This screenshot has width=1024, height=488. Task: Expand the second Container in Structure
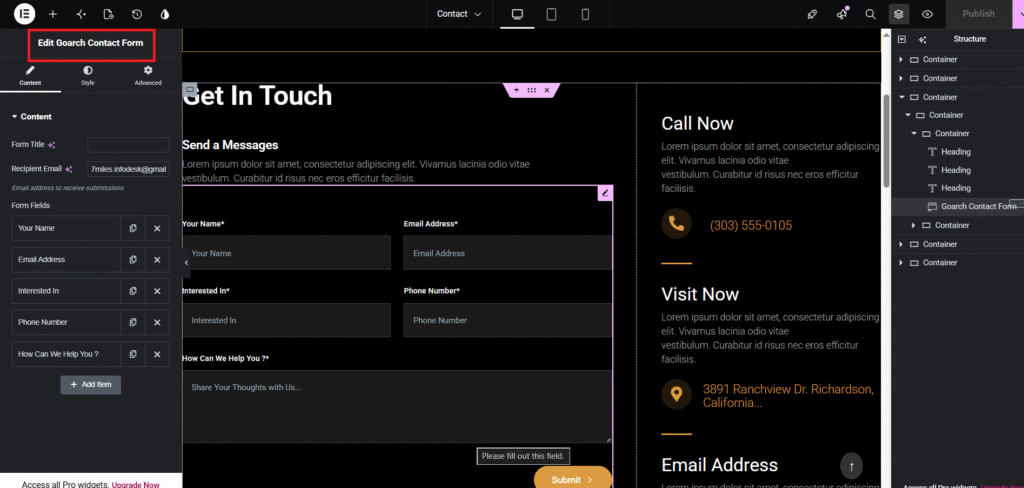coord(901,78)
